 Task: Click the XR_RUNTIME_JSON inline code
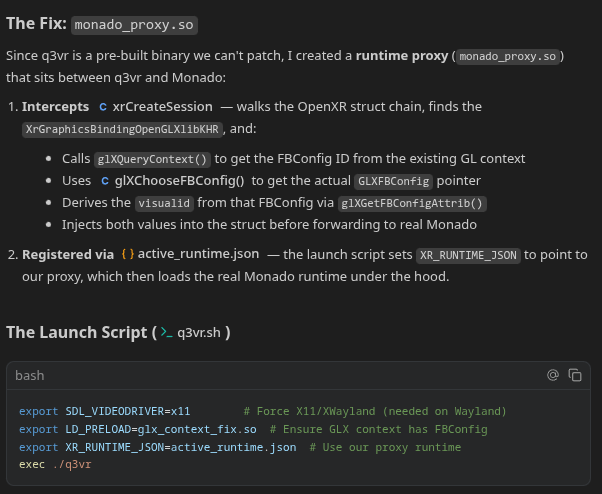click(x=468, y=255)
